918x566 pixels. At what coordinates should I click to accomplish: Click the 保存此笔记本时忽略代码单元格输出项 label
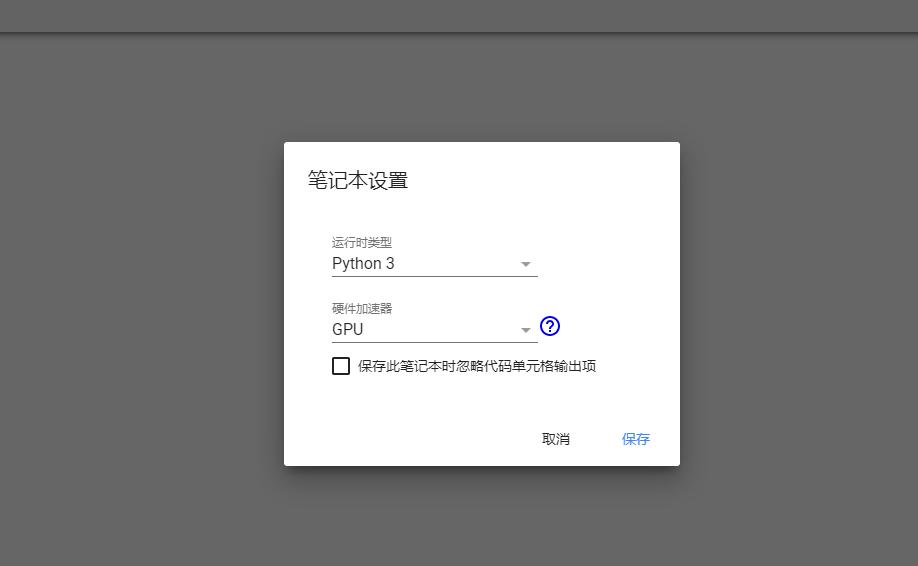tap(477, 366)
